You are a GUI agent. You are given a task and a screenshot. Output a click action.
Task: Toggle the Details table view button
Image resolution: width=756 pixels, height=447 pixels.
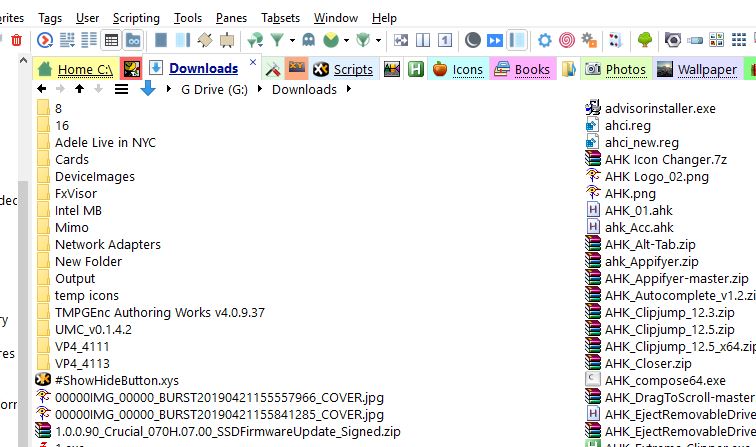point(111,40)
